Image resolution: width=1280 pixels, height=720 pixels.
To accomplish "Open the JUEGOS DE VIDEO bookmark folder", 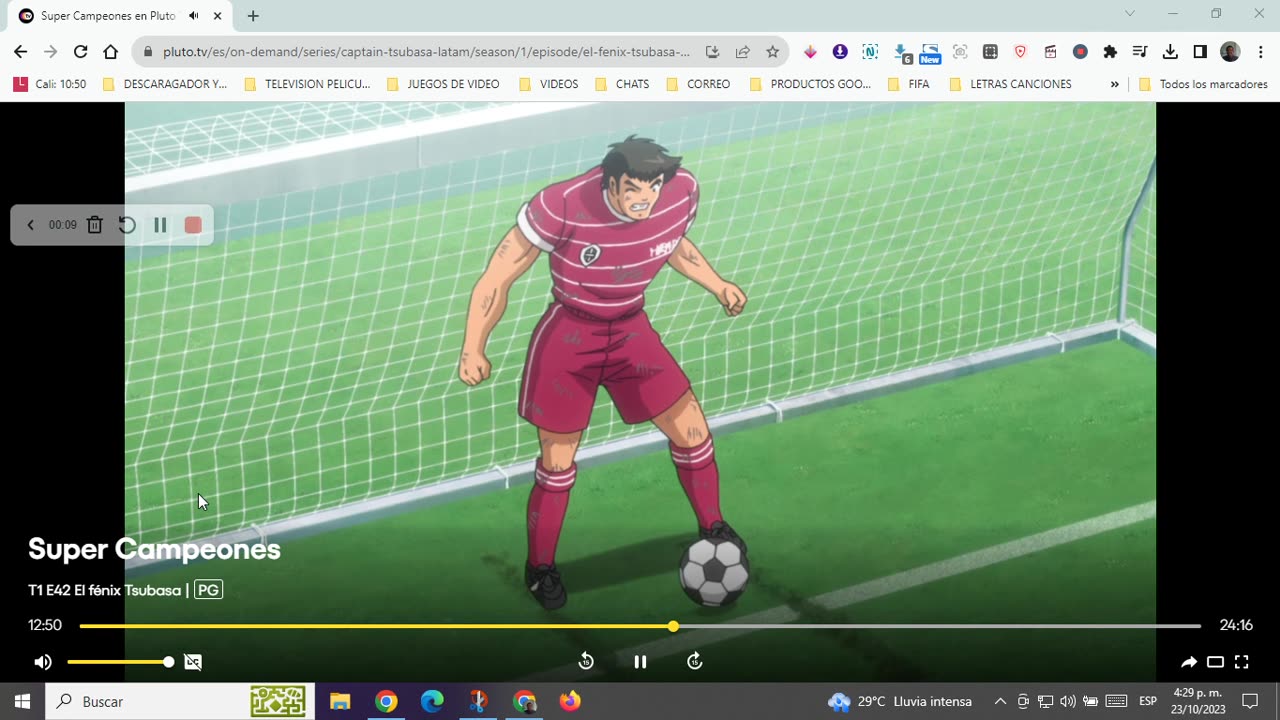I will point(443,84).
